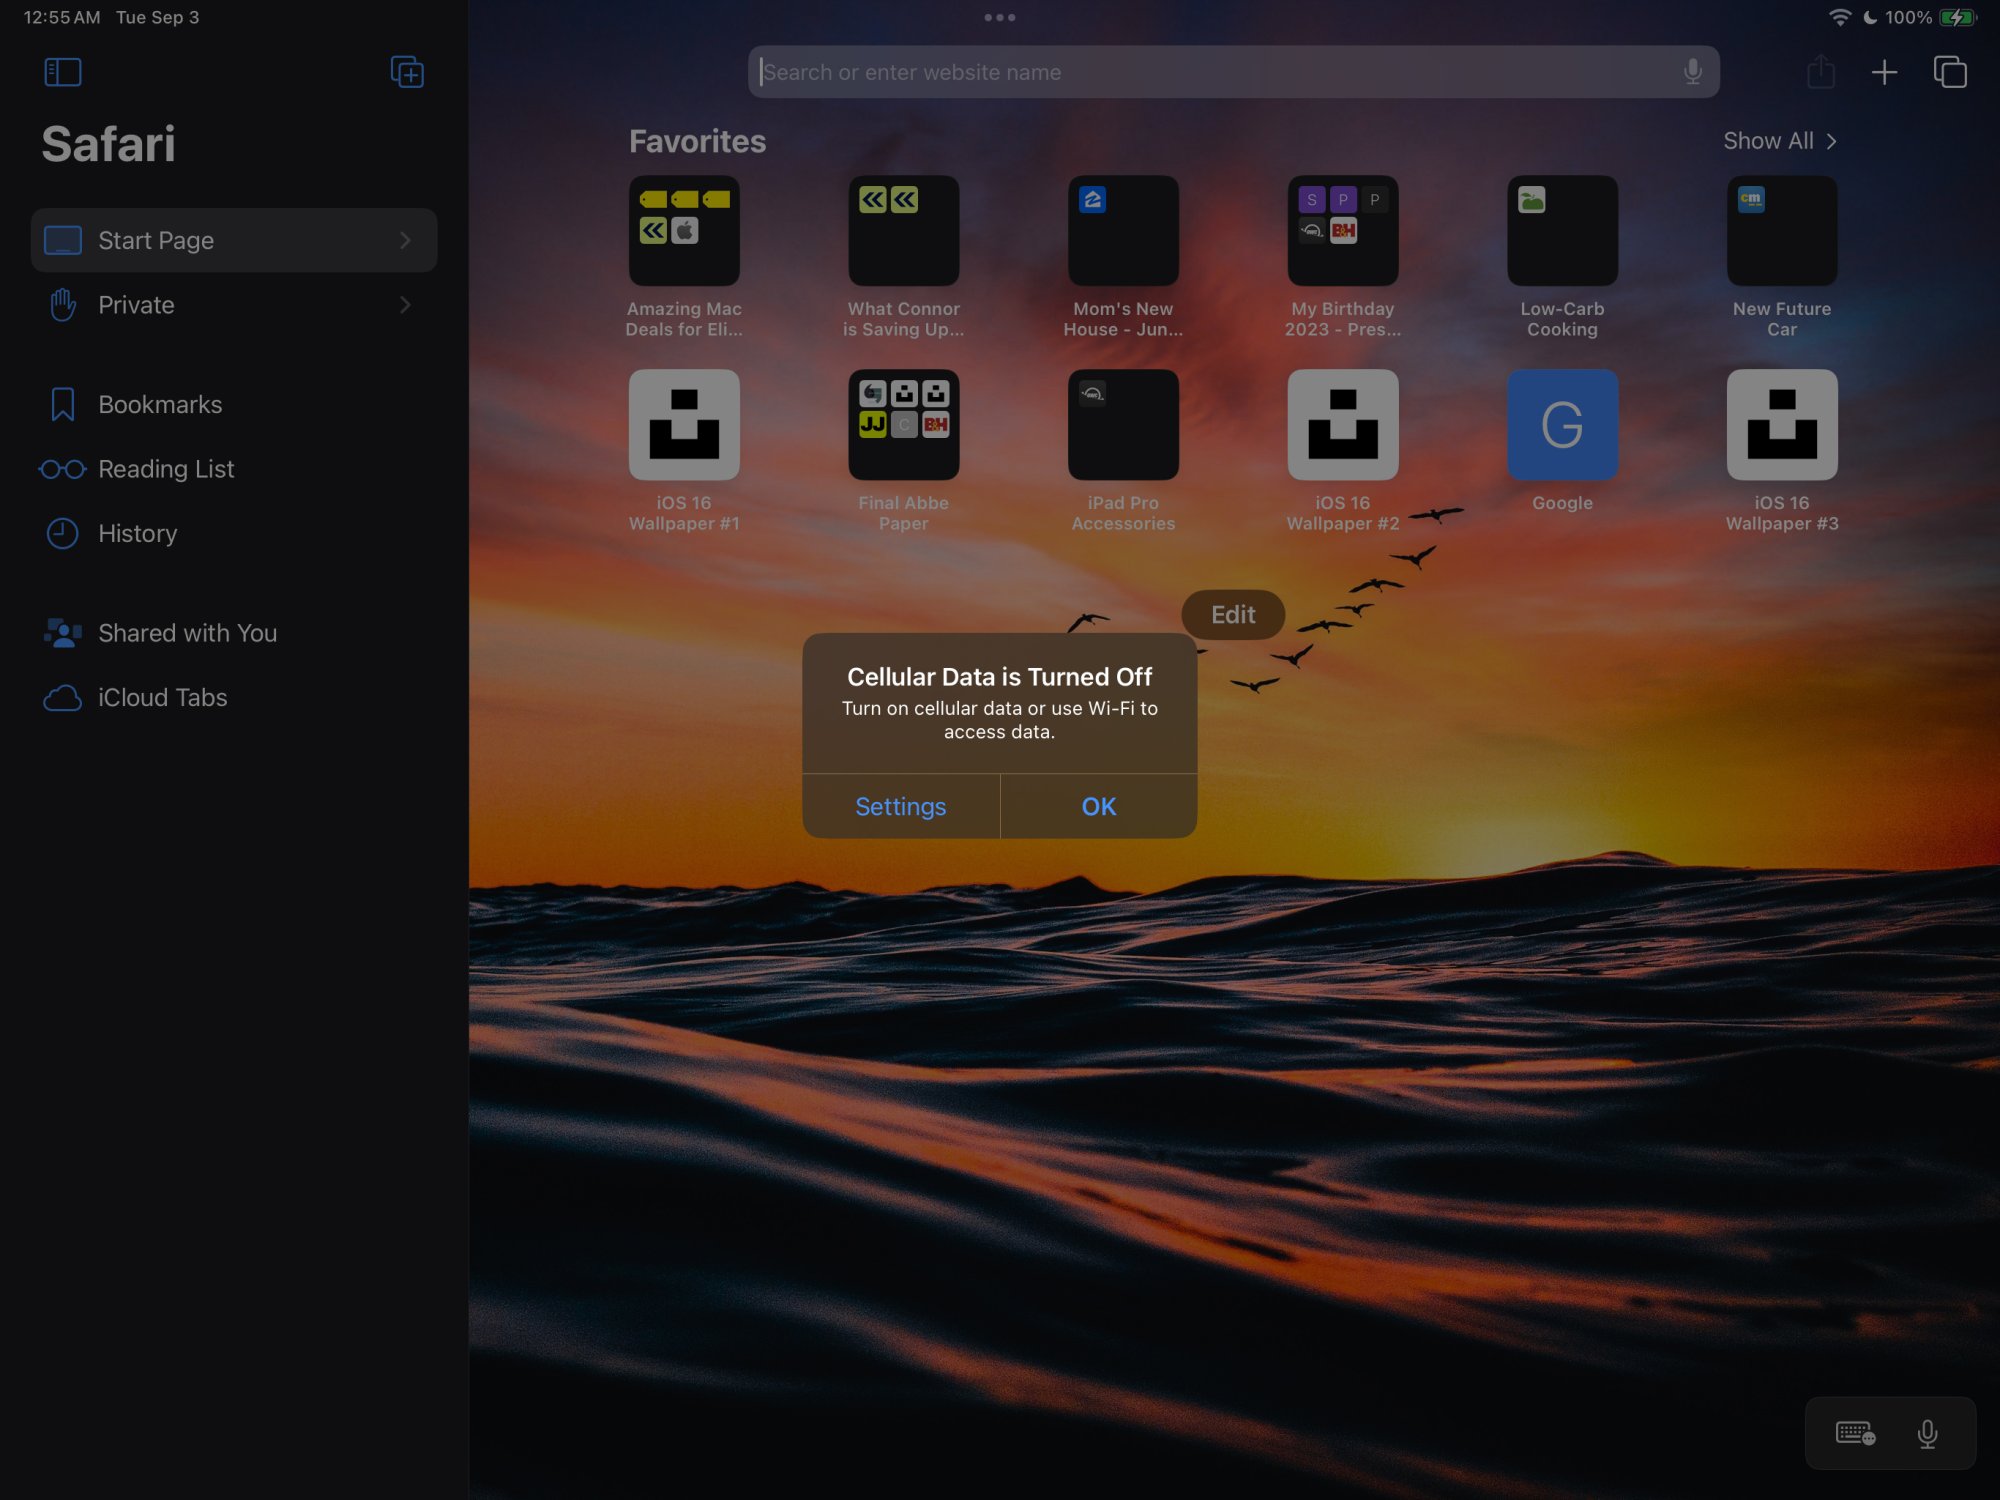Open the tab overview icon
Viewport: 2000px width, 1500px height.
click(x=1950, y=72)
